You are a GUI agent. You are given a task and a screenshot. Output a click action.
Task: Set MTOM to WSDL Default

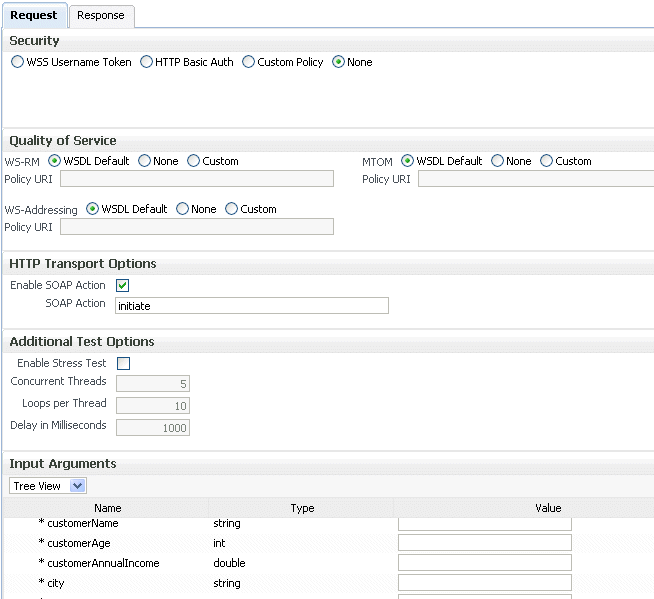tap(407, 161)
